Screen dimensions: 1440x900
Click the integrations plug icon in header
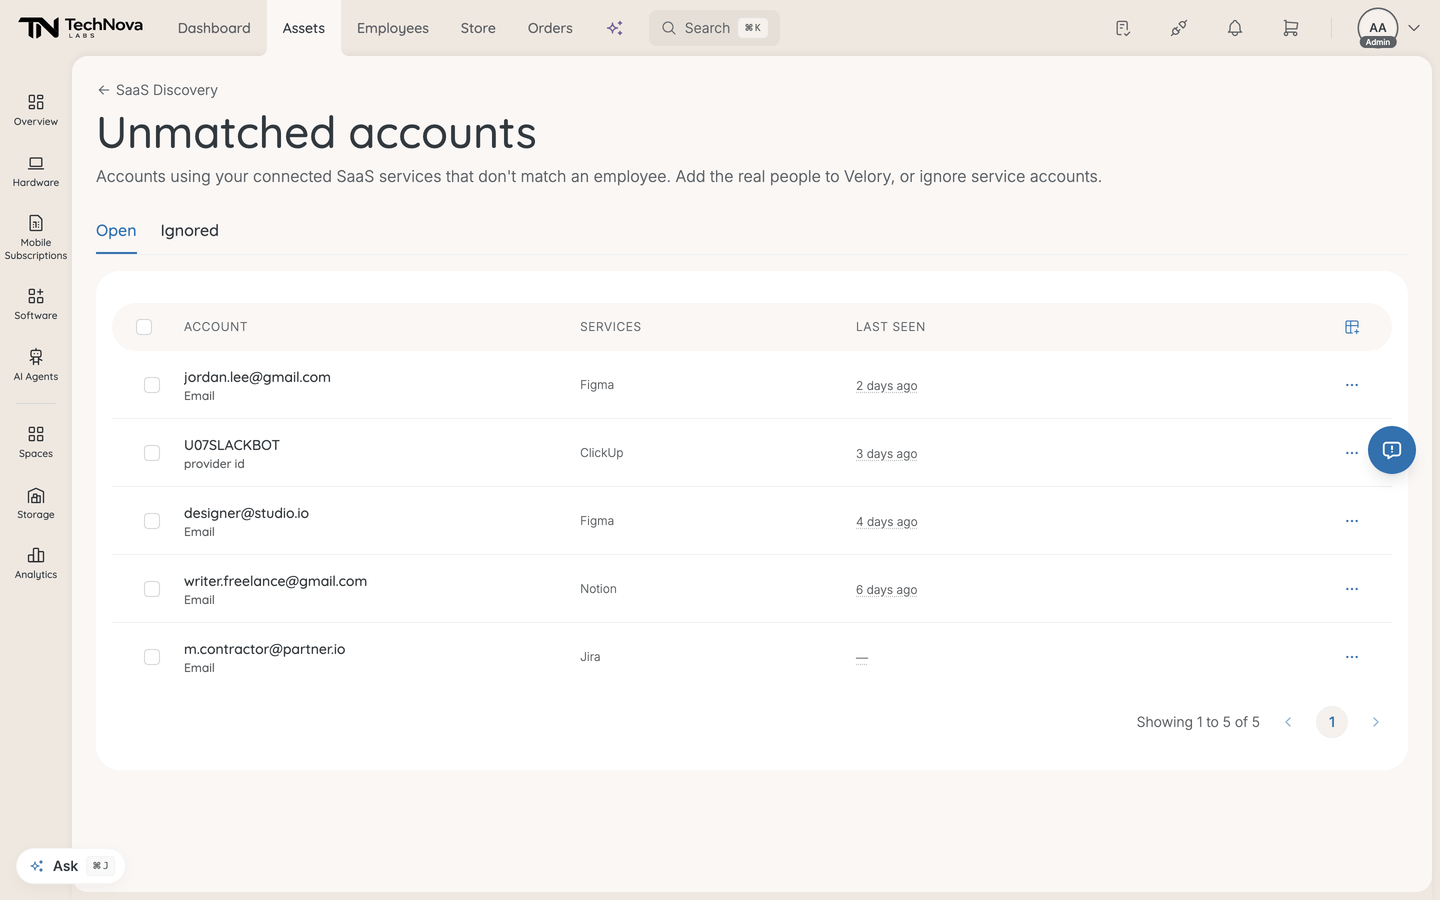click(x=1179, y=28)
